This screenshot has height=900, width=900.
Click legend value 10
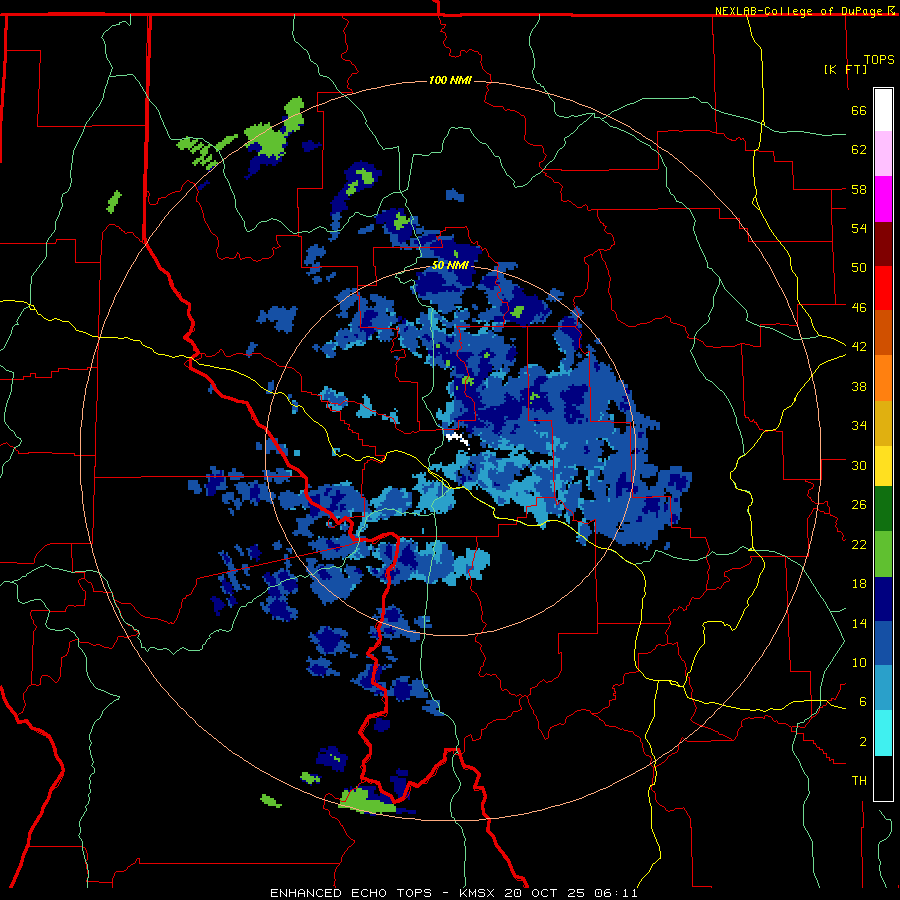(859, 662)
